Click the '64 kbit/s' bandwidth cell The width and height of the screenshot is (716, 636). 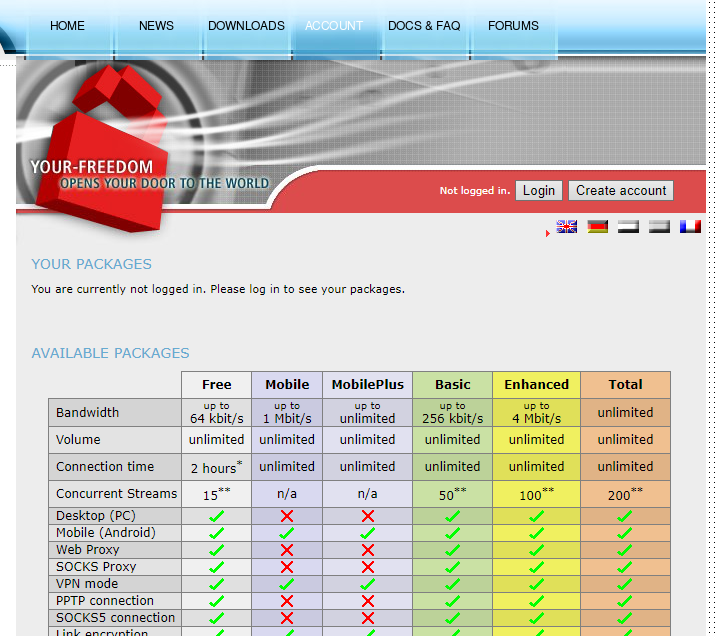[x=216, y=412]
